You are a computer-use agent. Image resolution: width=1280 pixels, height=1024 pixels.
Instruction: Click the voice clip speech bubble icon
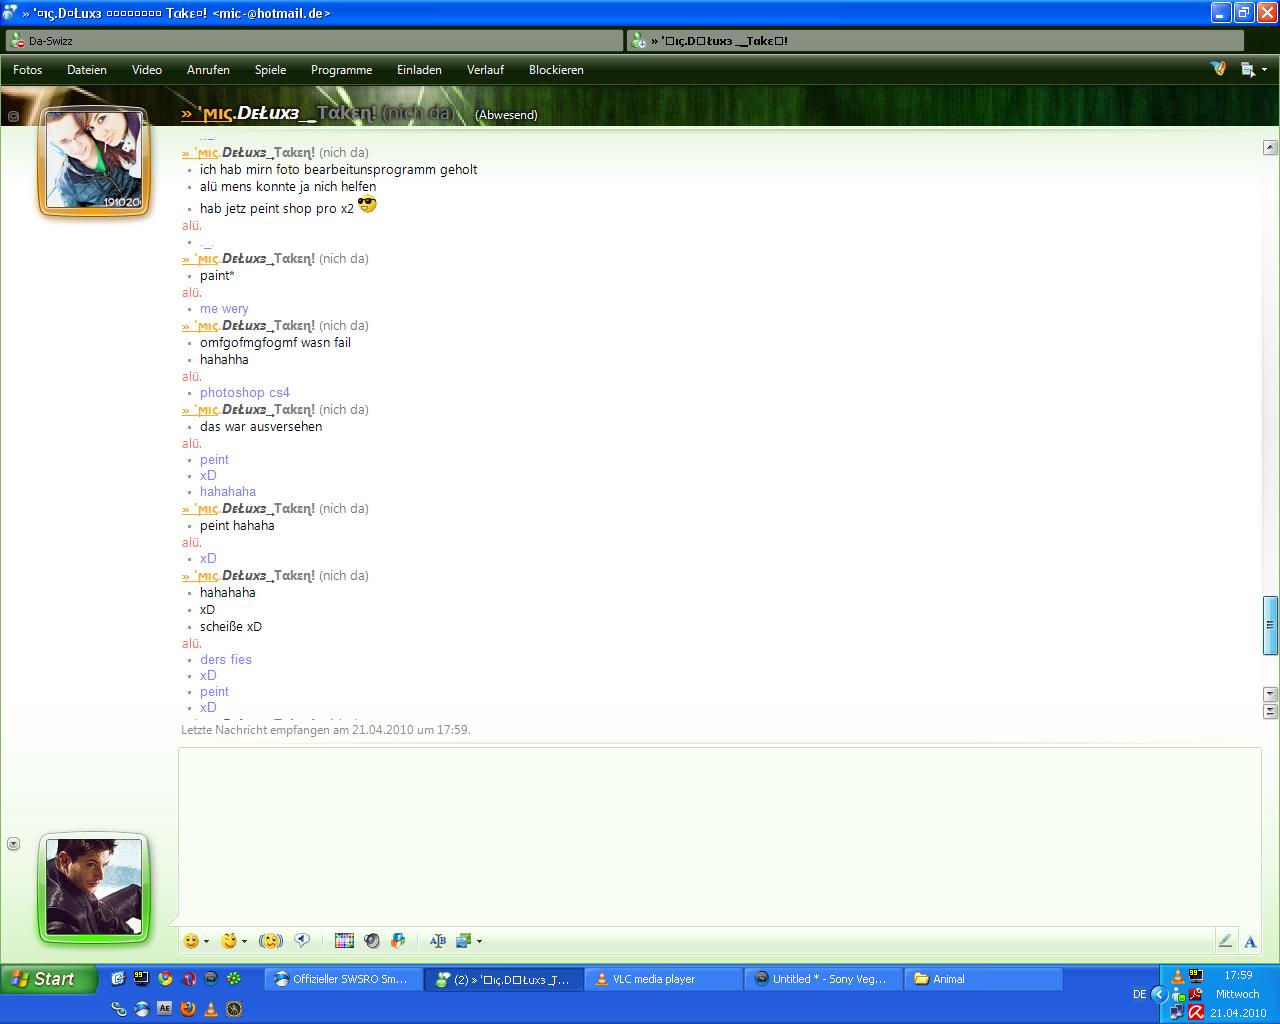point(302,941)
